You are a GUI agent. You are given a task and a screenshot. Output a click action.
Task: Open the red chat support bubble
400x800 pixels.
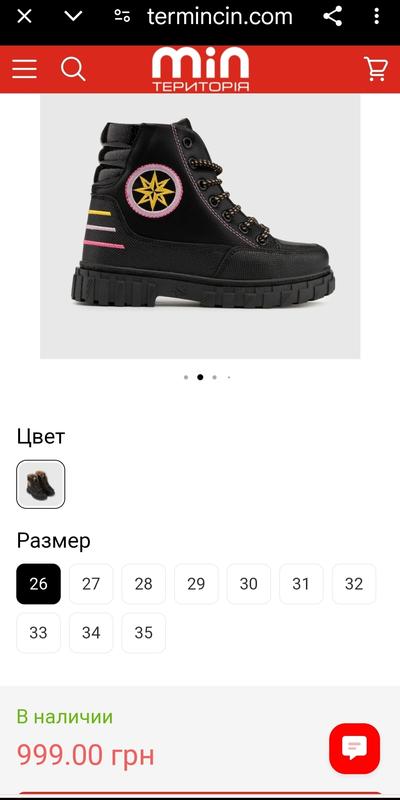tap(355, 748)
